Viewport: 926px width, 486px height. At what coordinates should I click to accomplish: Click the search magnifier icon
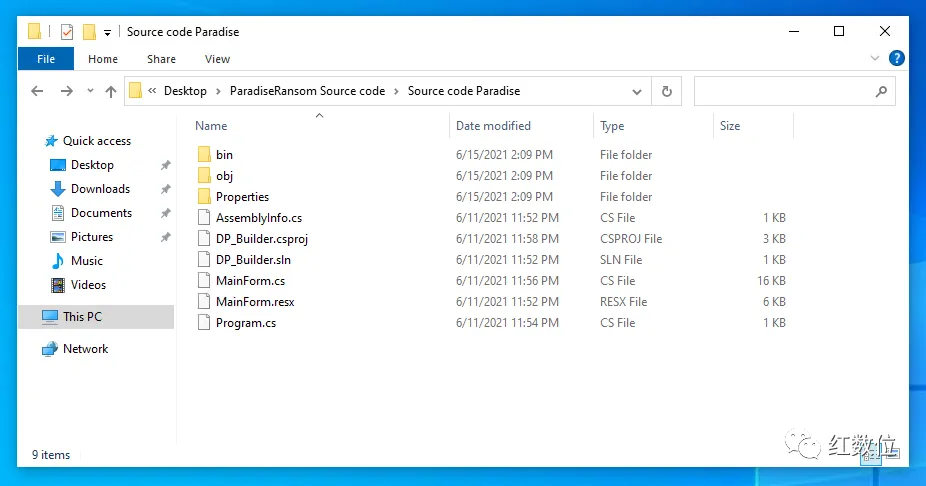tap(881, 92)
